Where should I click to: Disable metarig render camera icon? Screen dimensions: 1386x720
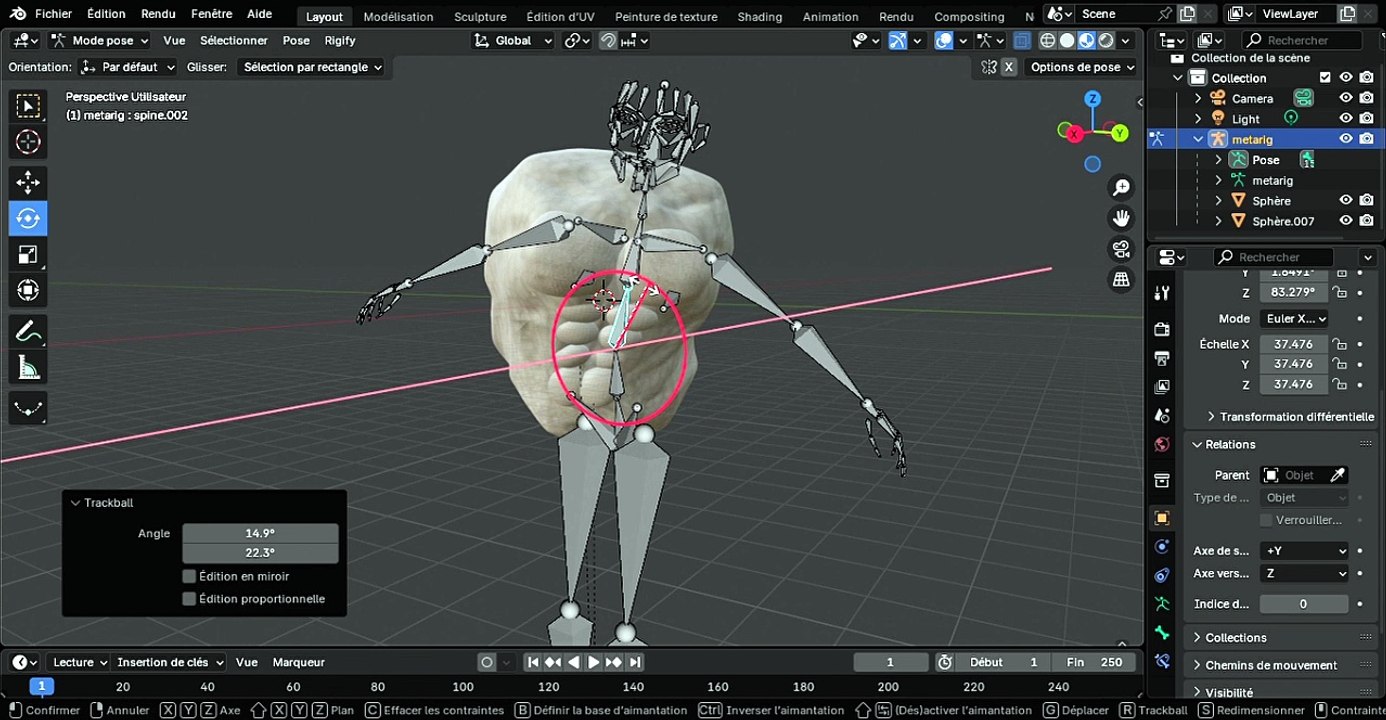tap(1366, 139)
